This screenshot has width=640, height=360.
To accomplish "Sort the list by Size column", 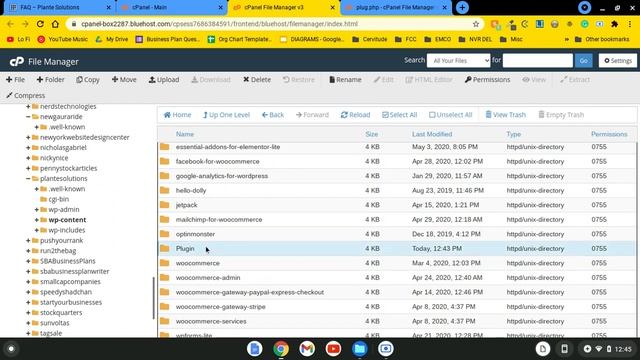I will [371, 134].
